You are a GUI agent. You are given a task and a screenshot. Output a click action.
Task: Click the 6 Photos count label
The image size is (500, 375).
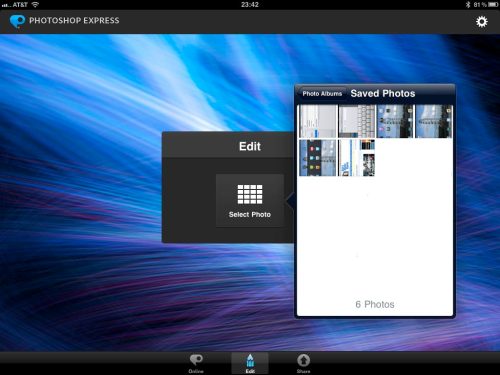[x=375, y=304]
